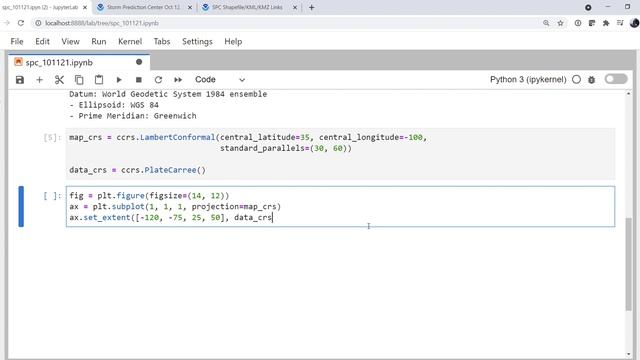Click the empty [ ]: prompt of active cell

coord(52,196)
